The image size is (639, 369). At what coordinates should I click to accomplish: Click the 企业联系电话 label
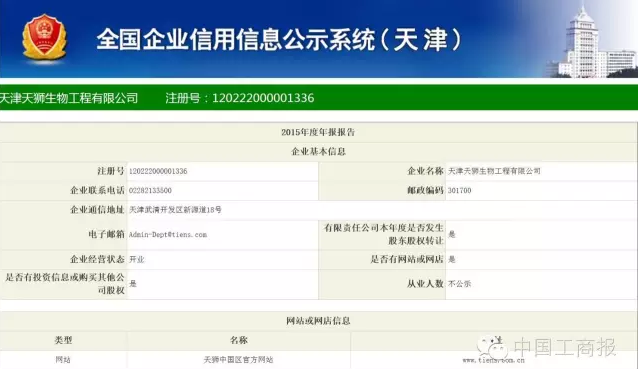click(x=97, y=190)
